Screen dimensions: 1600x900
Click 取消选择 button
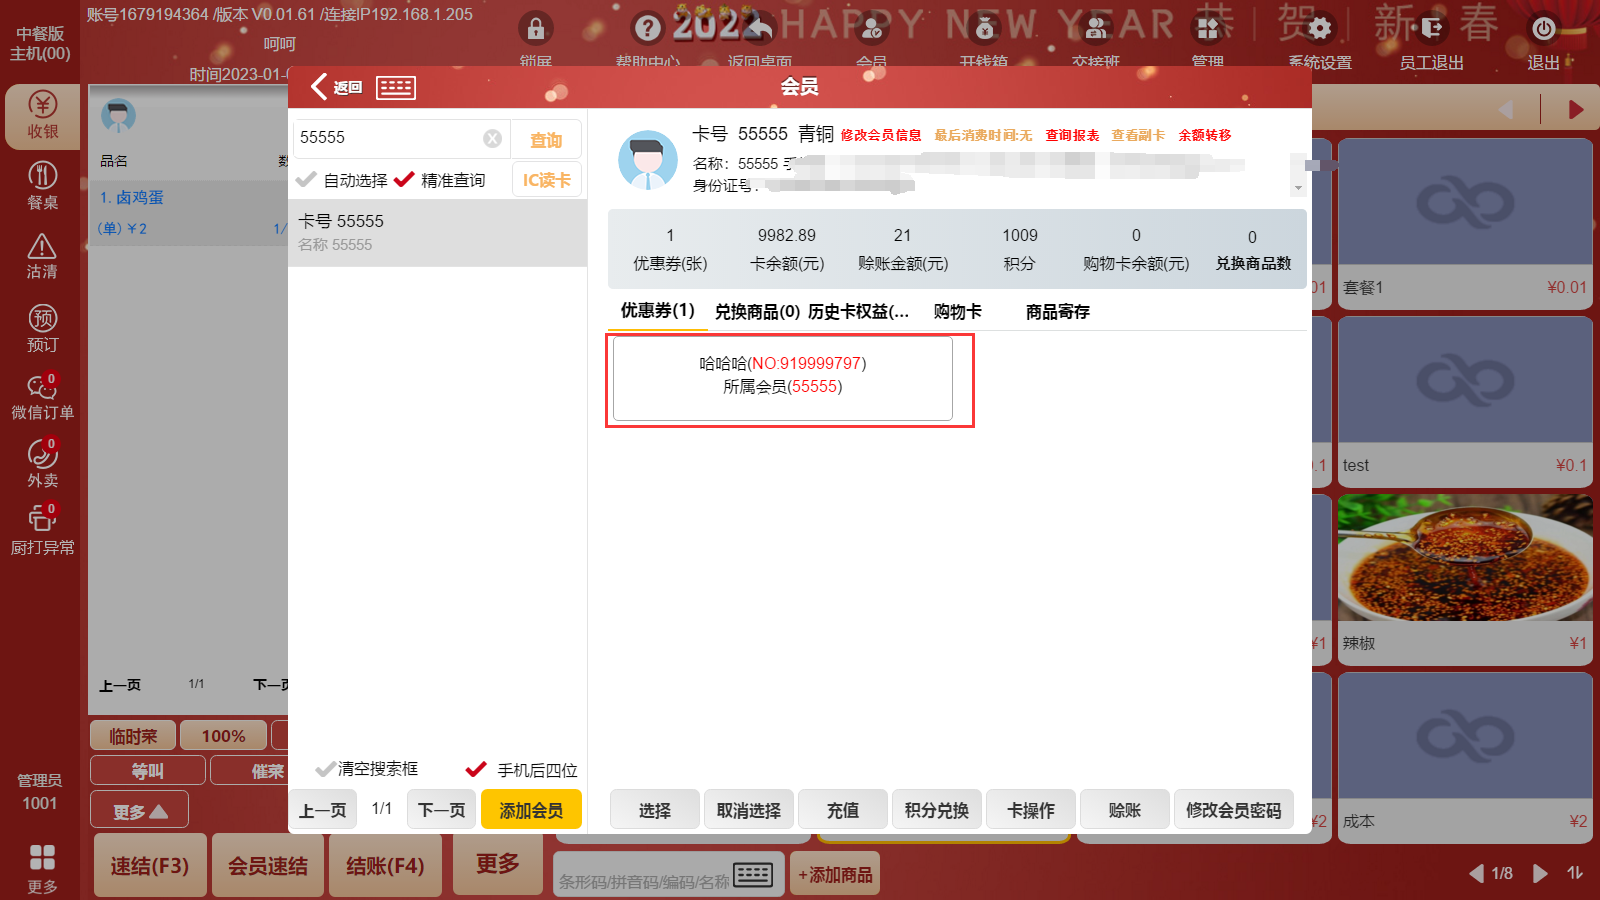(749, 810)
